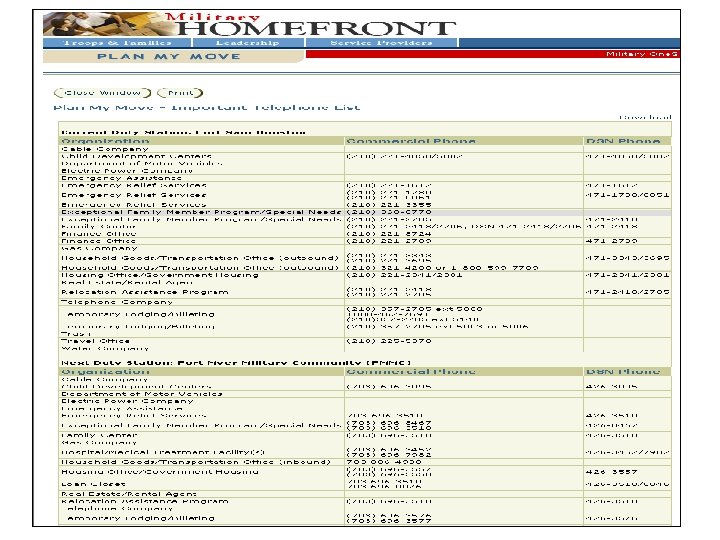Select Relocation Assistance Program row, Current Duty Station

click(365, 292)
